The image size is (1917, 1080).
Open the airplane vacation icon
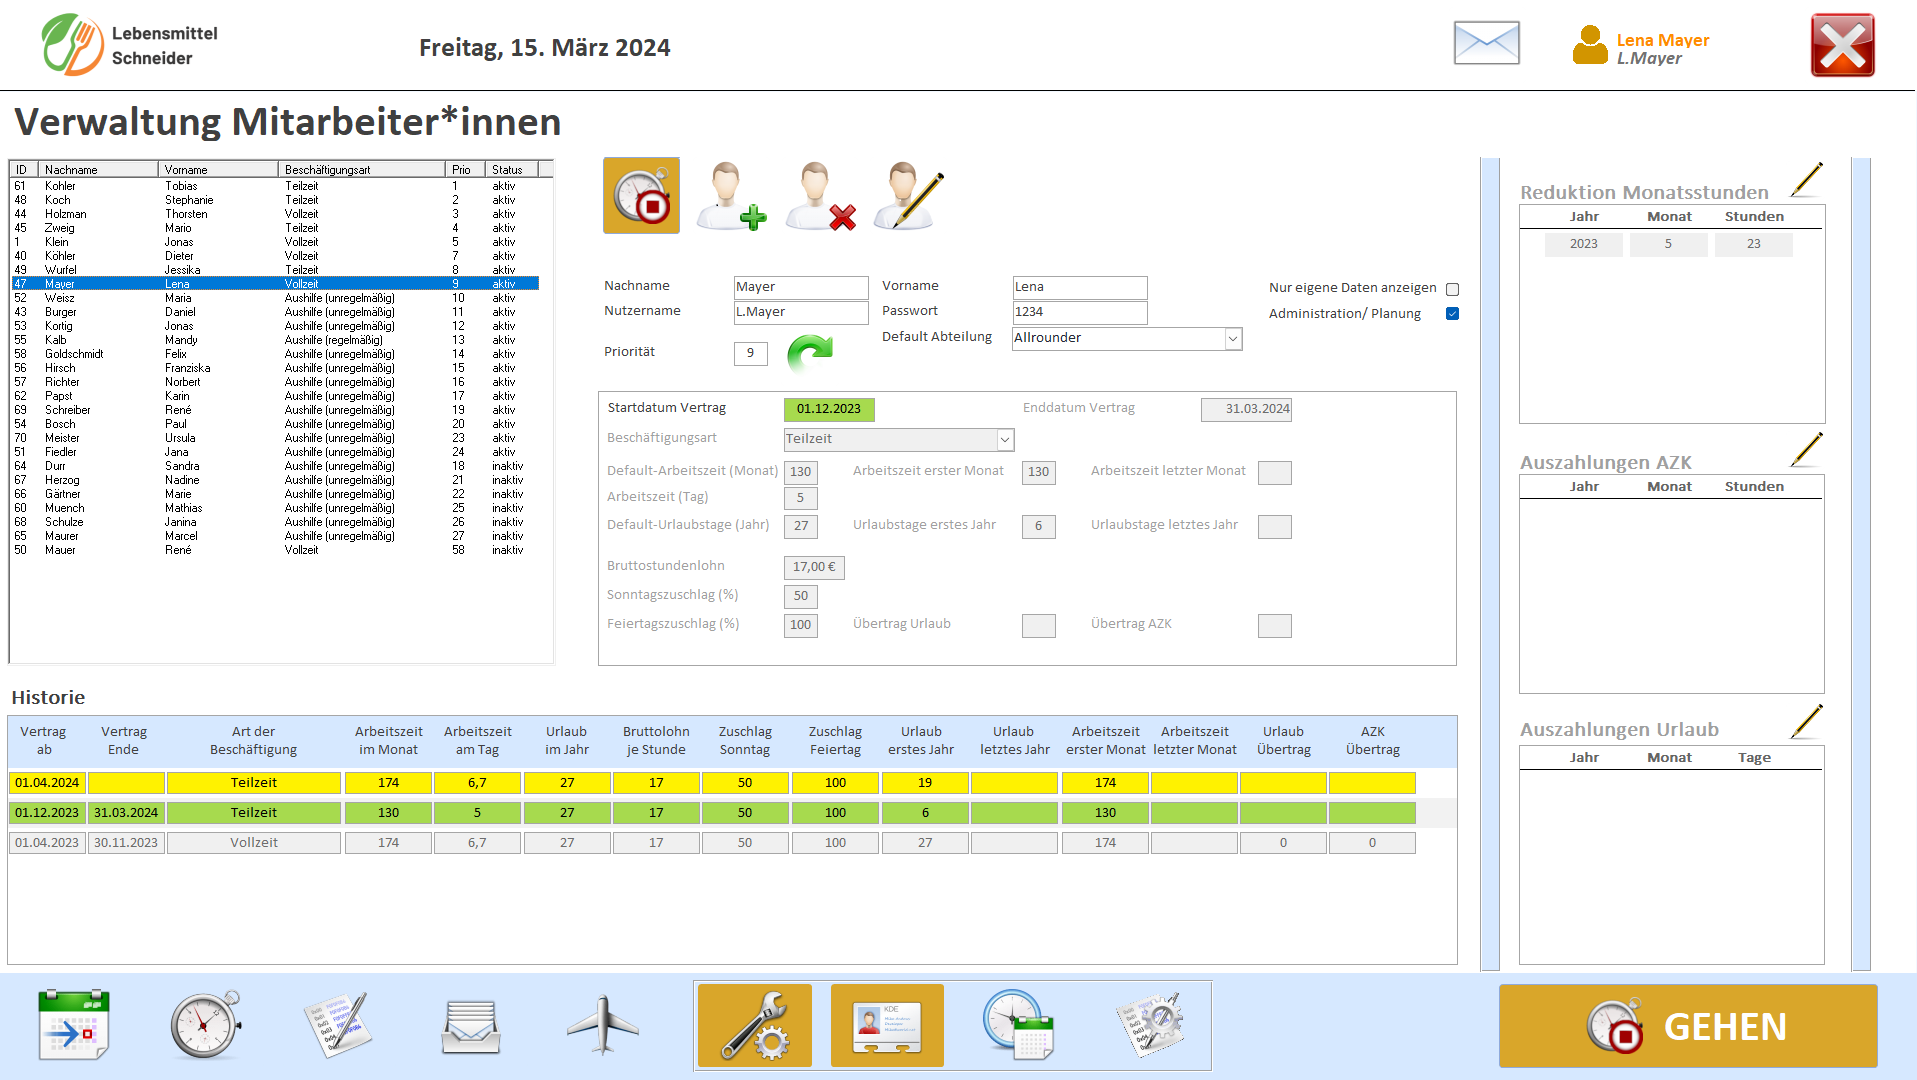coord(602,1026)
